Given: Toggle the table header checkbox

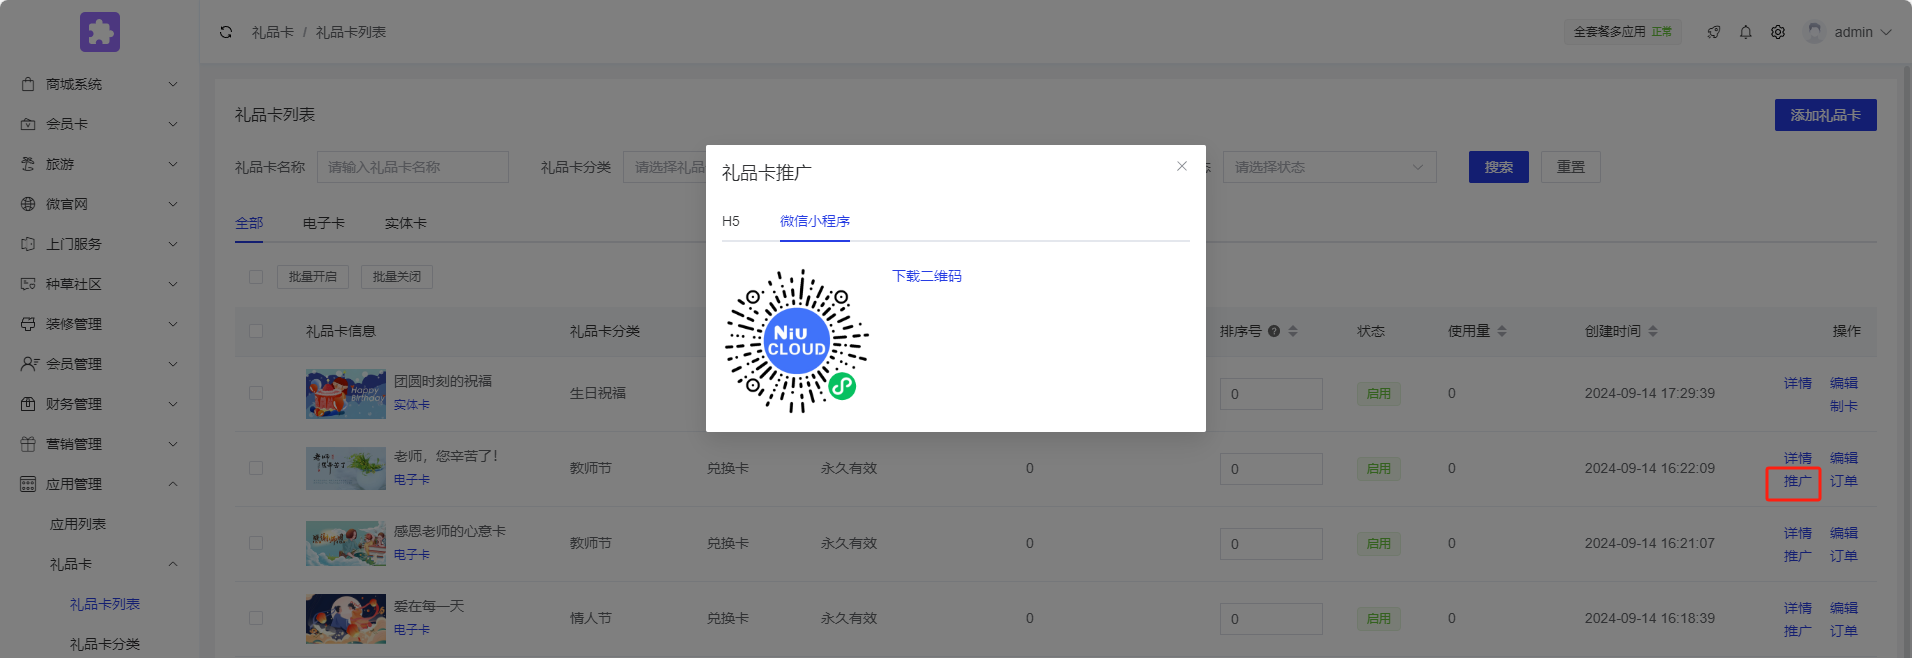Looking at the screenshot, I should tap(256, 331).
